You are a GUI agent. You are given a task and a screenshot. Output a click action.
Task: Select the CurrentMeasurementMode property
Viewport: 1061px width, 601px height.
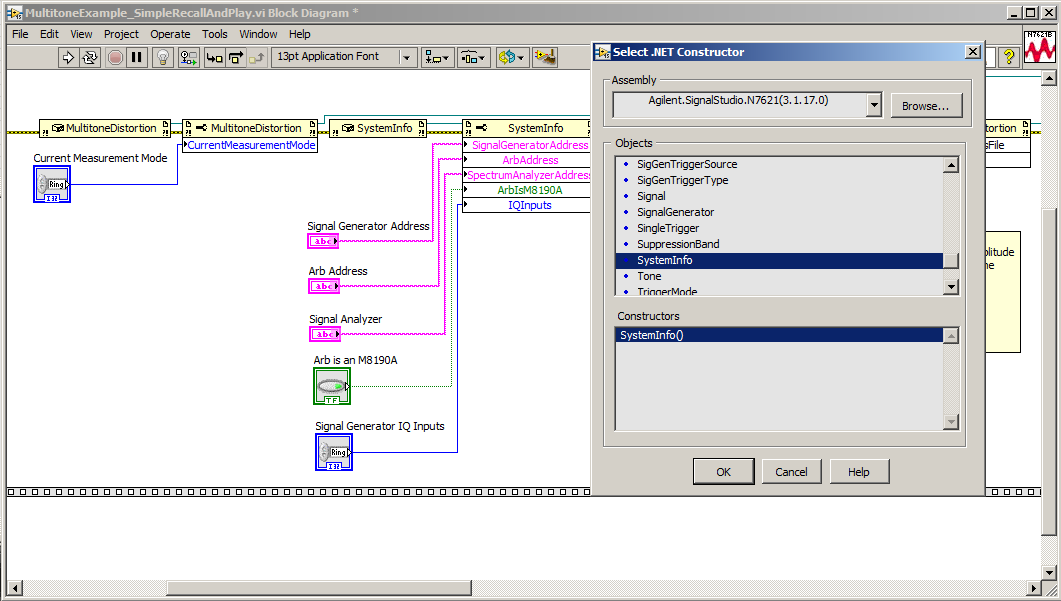(250, 145)
